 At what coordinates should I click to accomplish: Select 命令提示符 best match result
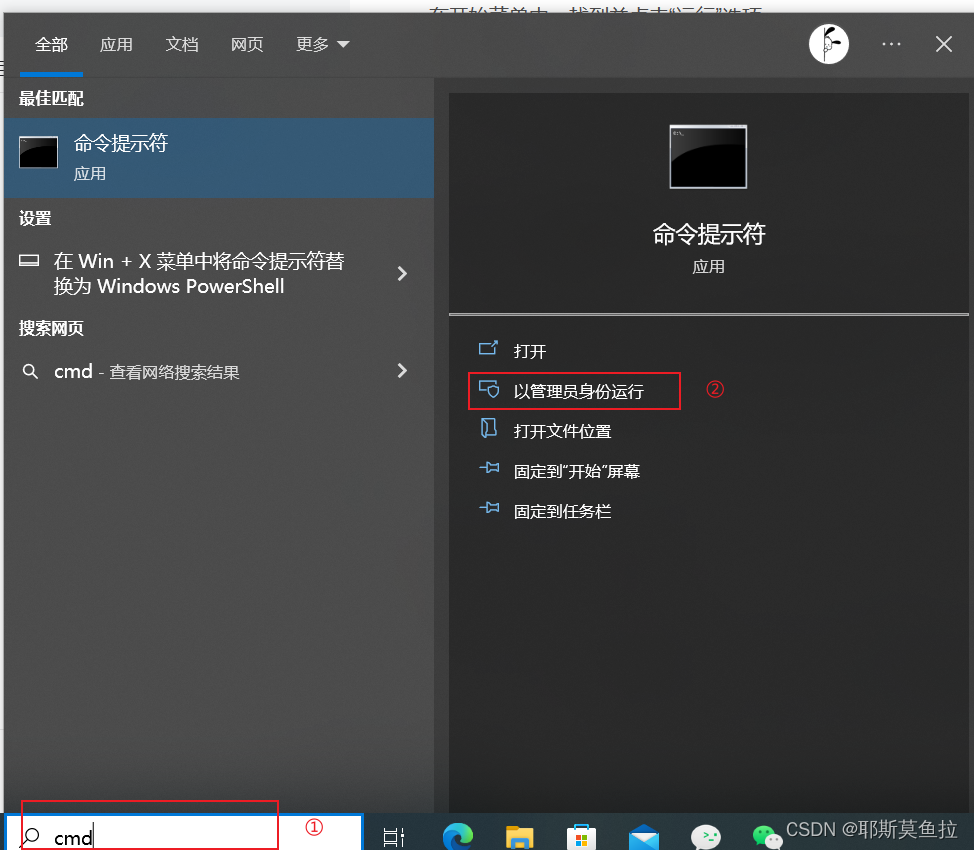click(x=219, y=158)
